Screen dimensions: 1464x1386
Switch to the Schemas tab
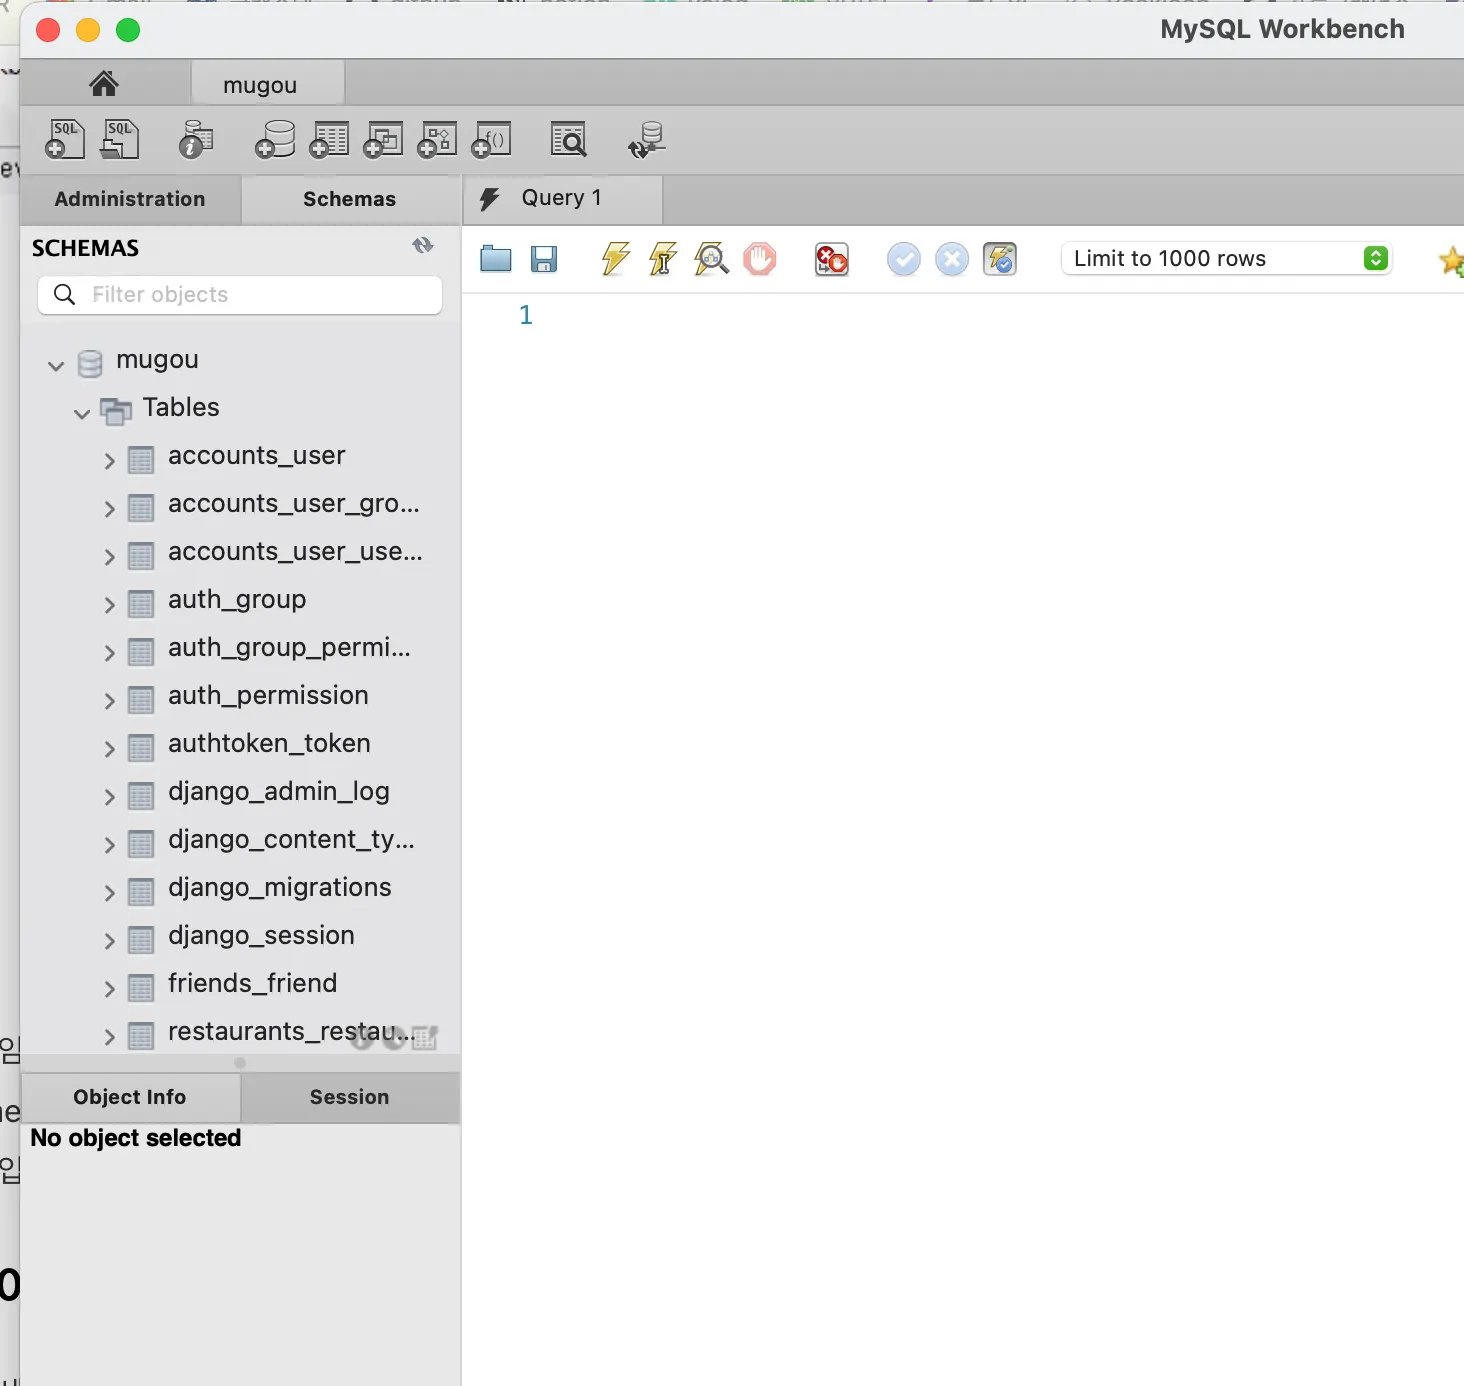350,199
